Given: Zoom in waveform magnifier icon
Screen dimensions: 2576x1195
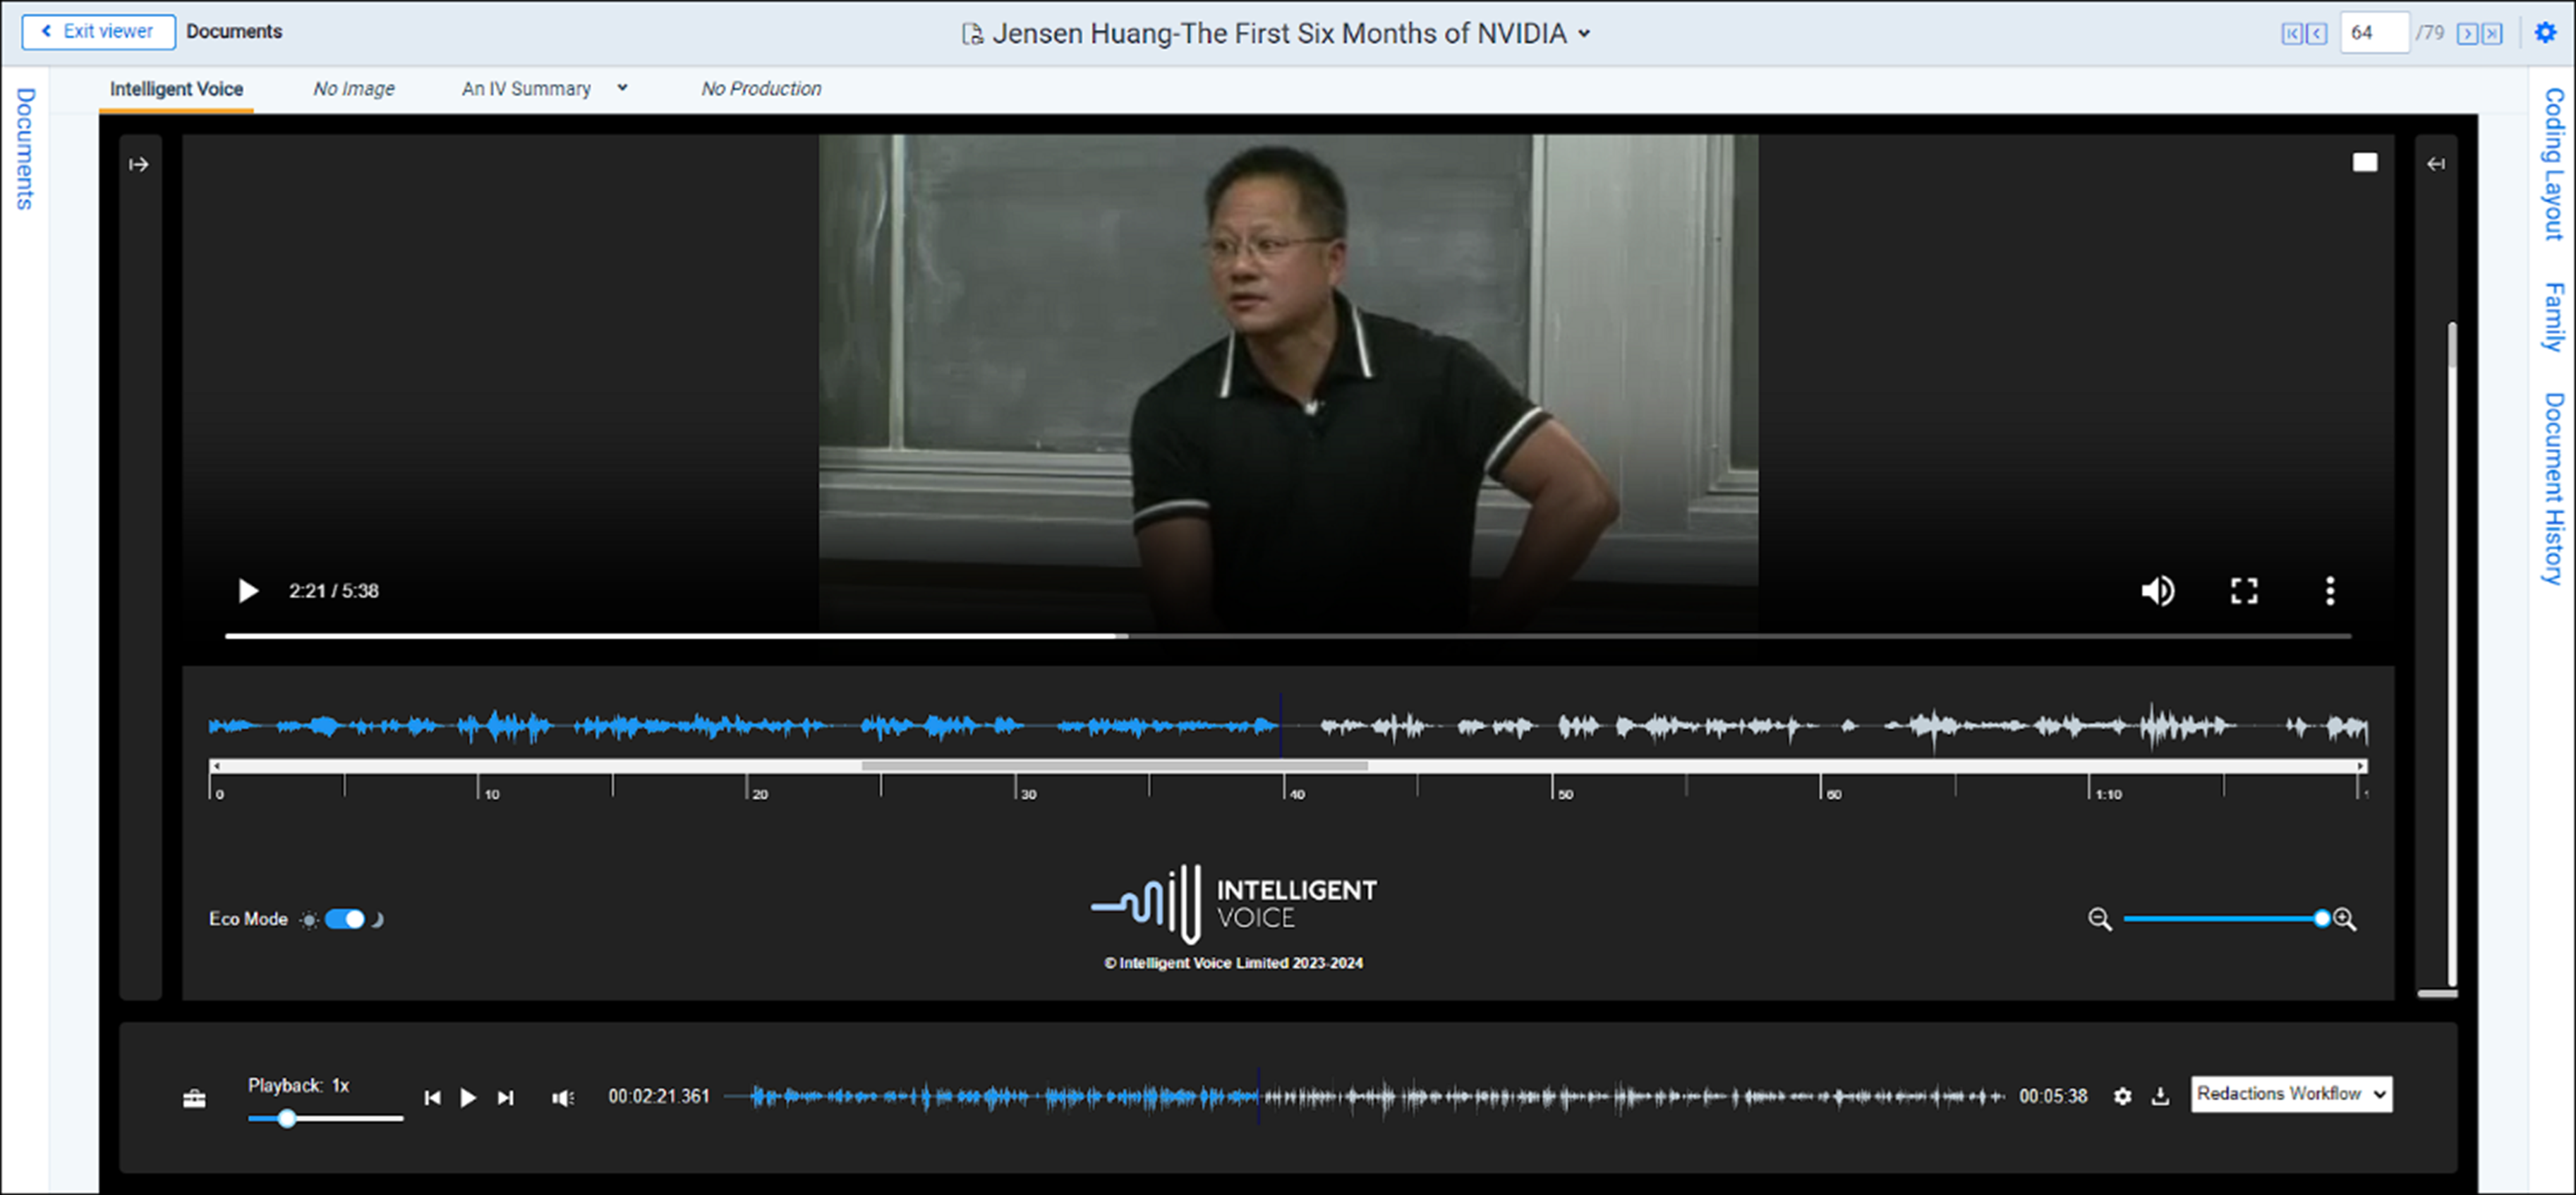Looking at the screenshot, I should point(2345,919).
